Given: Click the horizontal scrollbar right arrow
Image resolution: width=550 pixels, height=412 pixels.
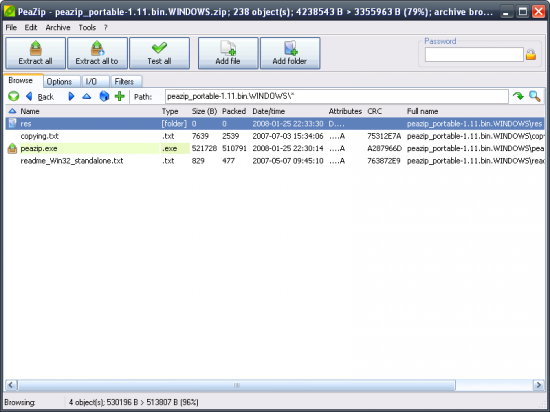Looking at the screenshot, I should 538,385.
